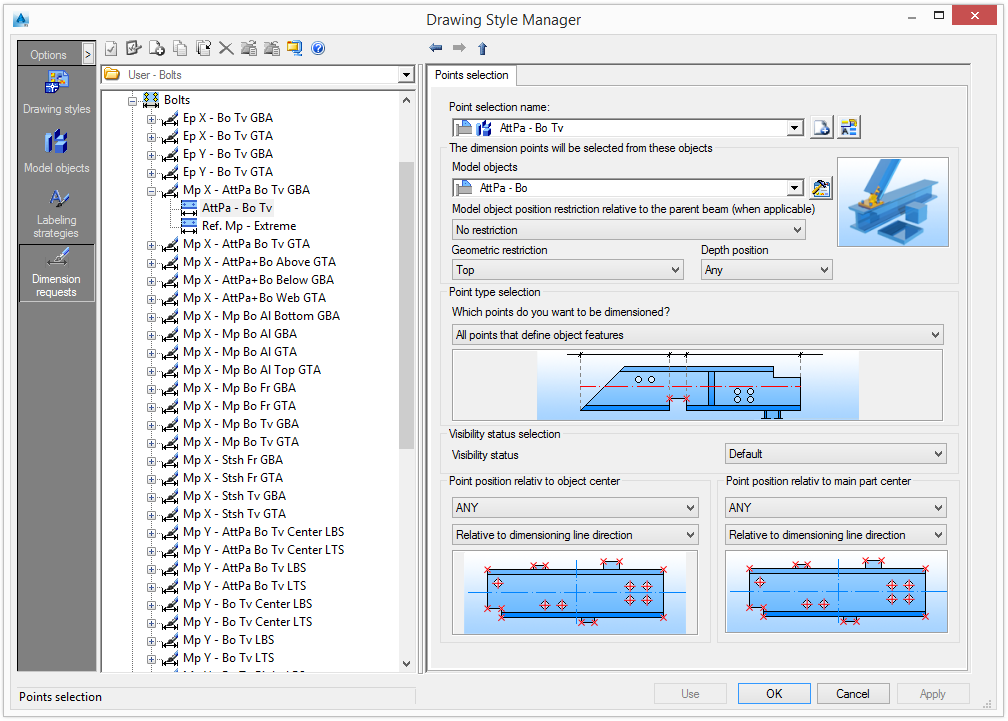Click the Help question mark icon

pyautogui.click(x=318, y=48)
